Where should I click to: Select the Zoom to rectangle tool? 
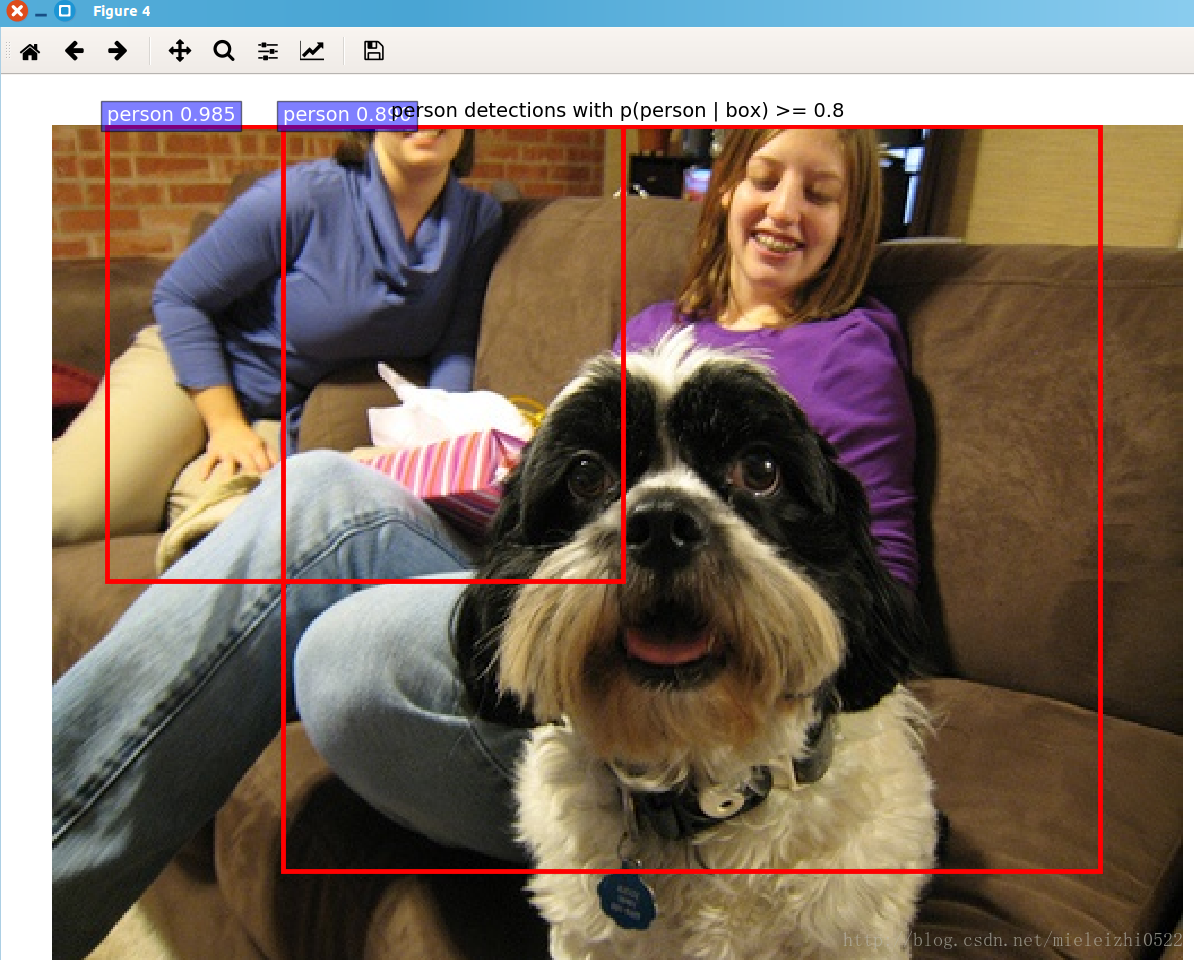point(224,51)
